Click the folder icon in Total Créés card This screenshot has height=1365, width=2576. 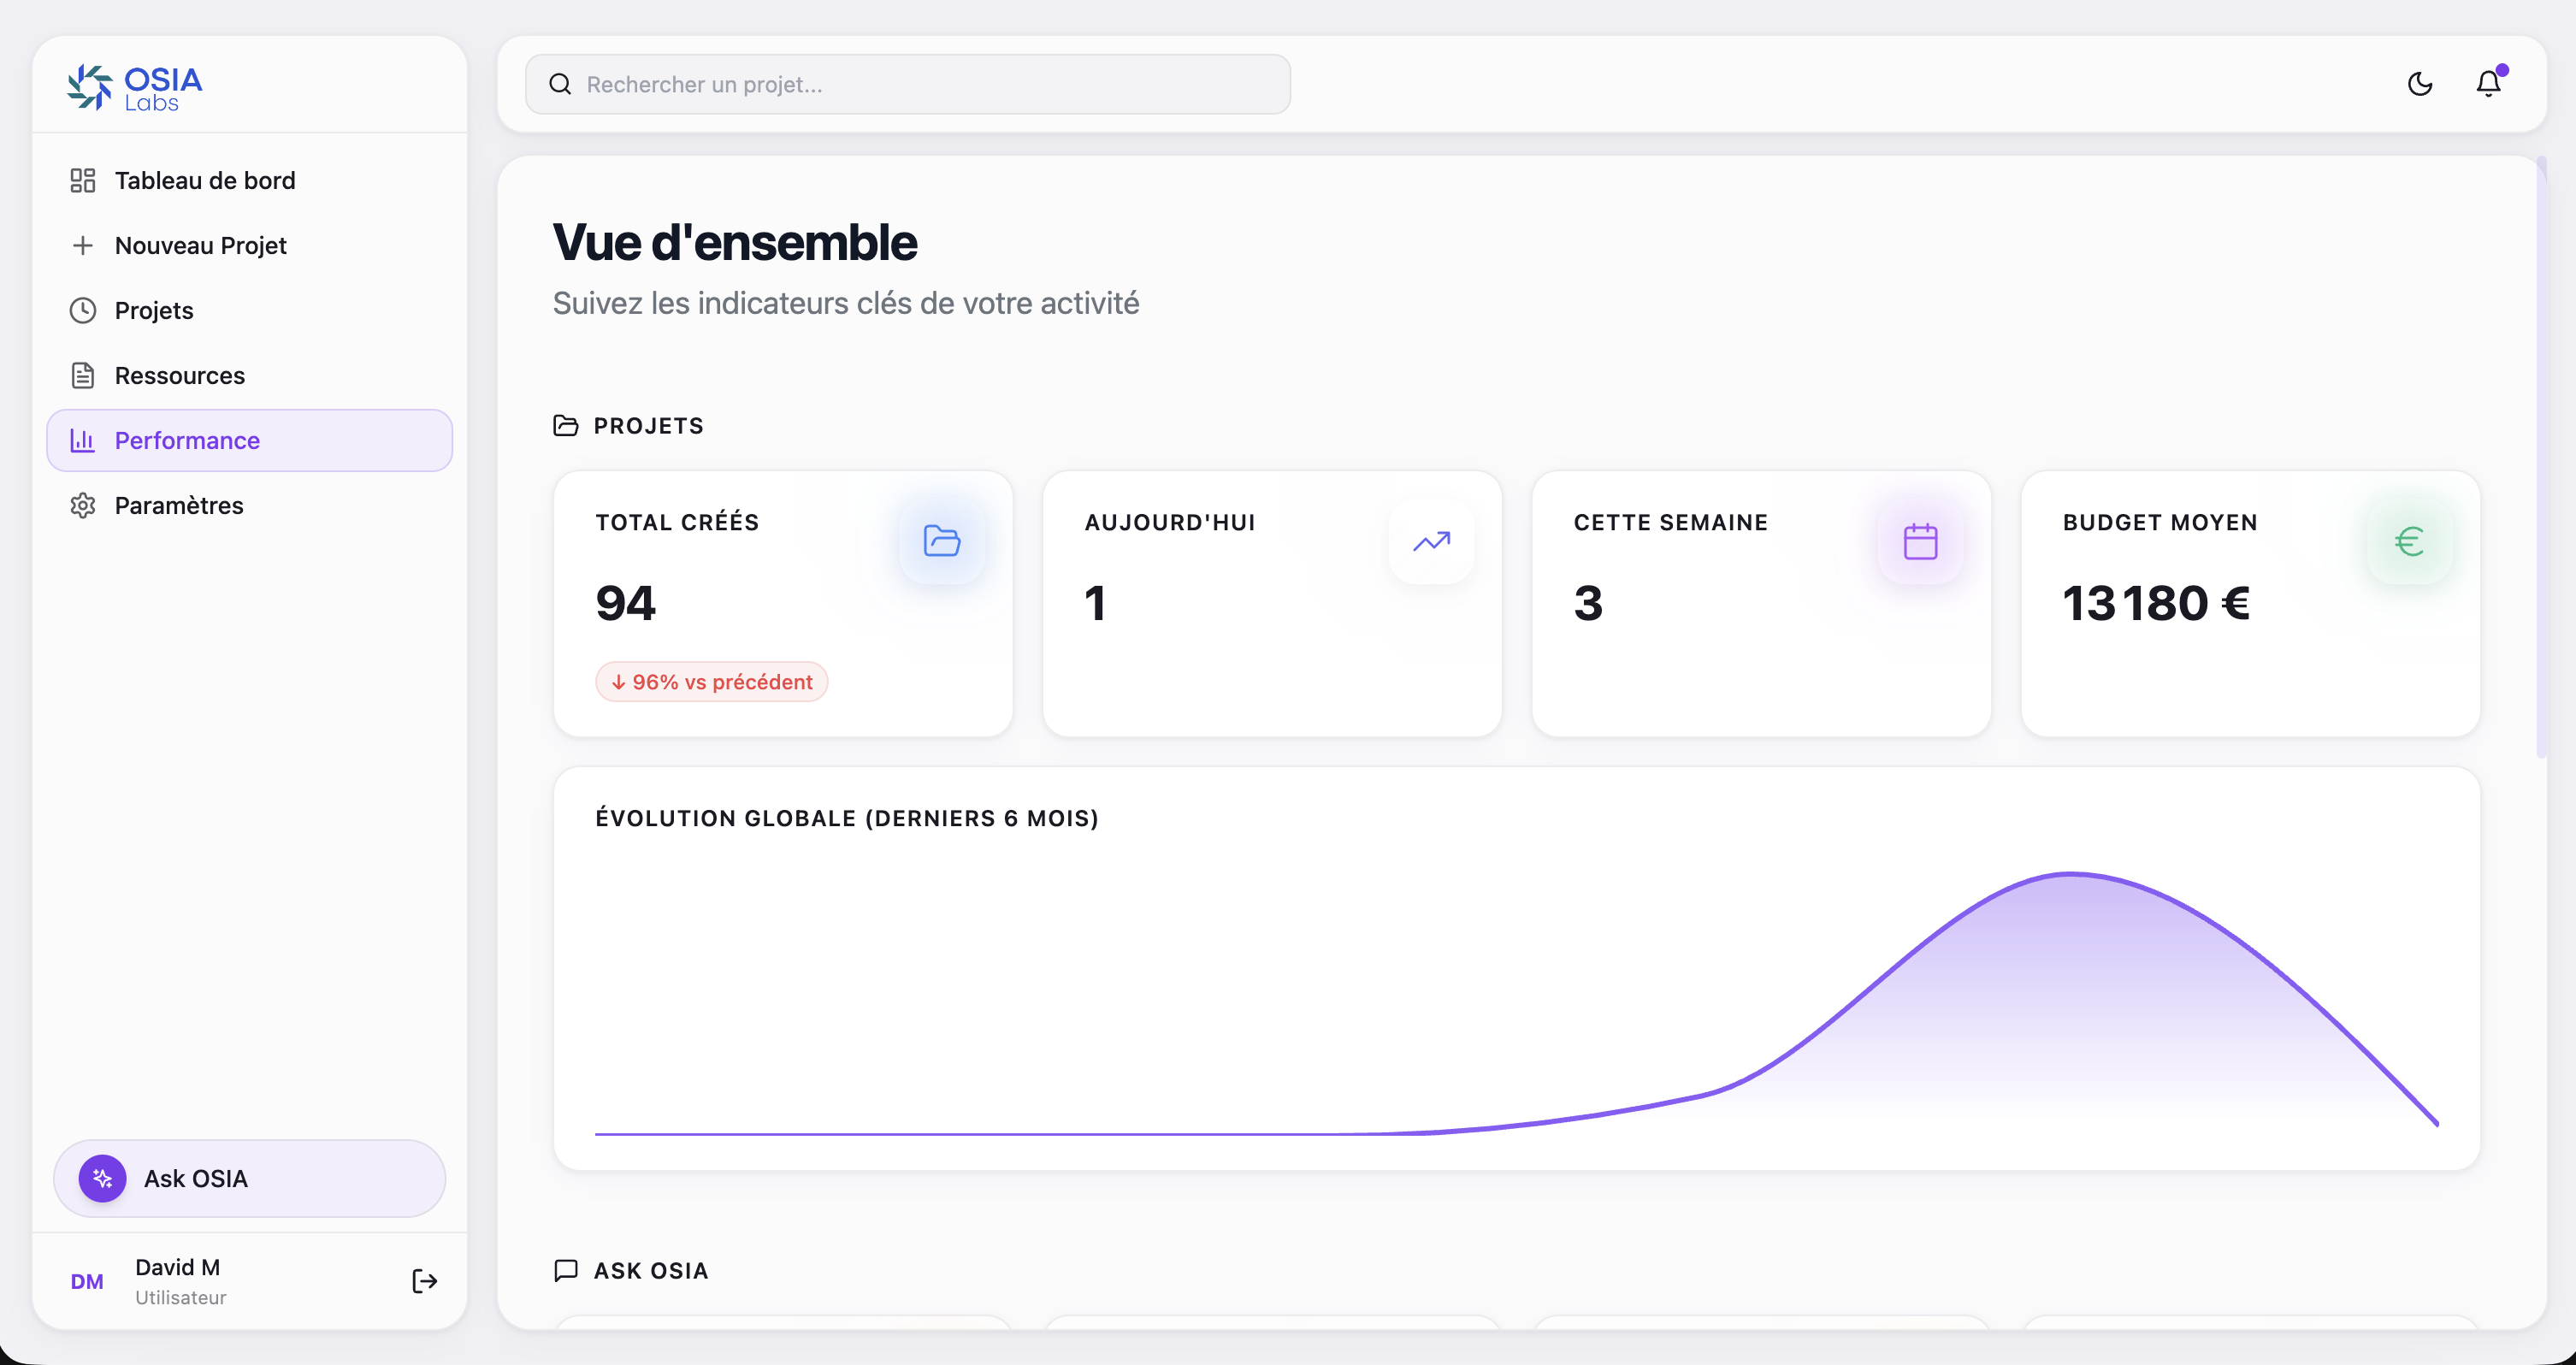[x=941, y=541]
